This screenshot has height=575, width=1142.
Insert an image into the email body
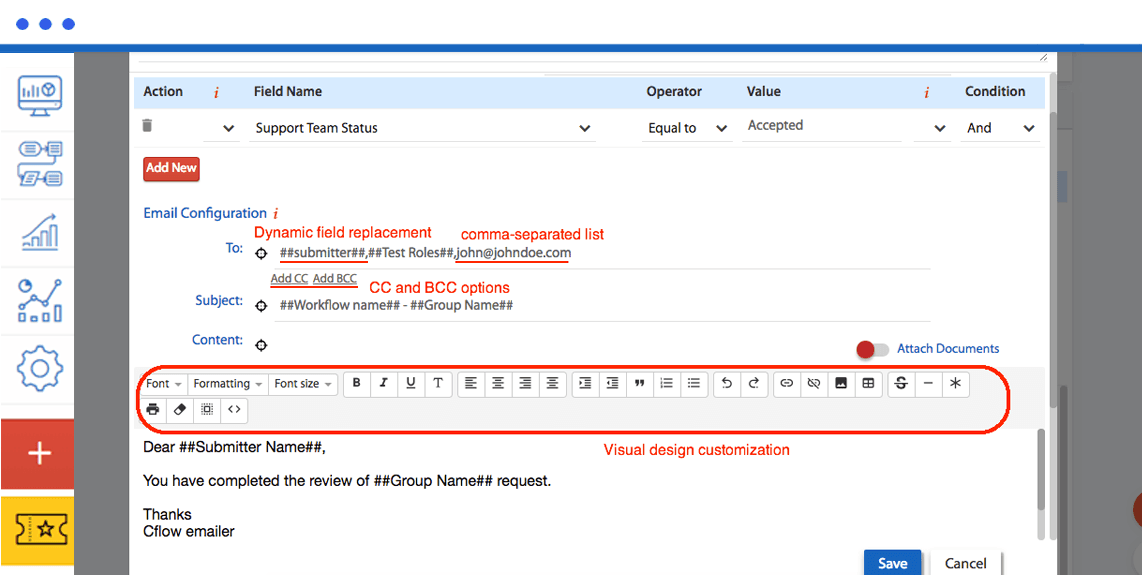tap(841, 383)
